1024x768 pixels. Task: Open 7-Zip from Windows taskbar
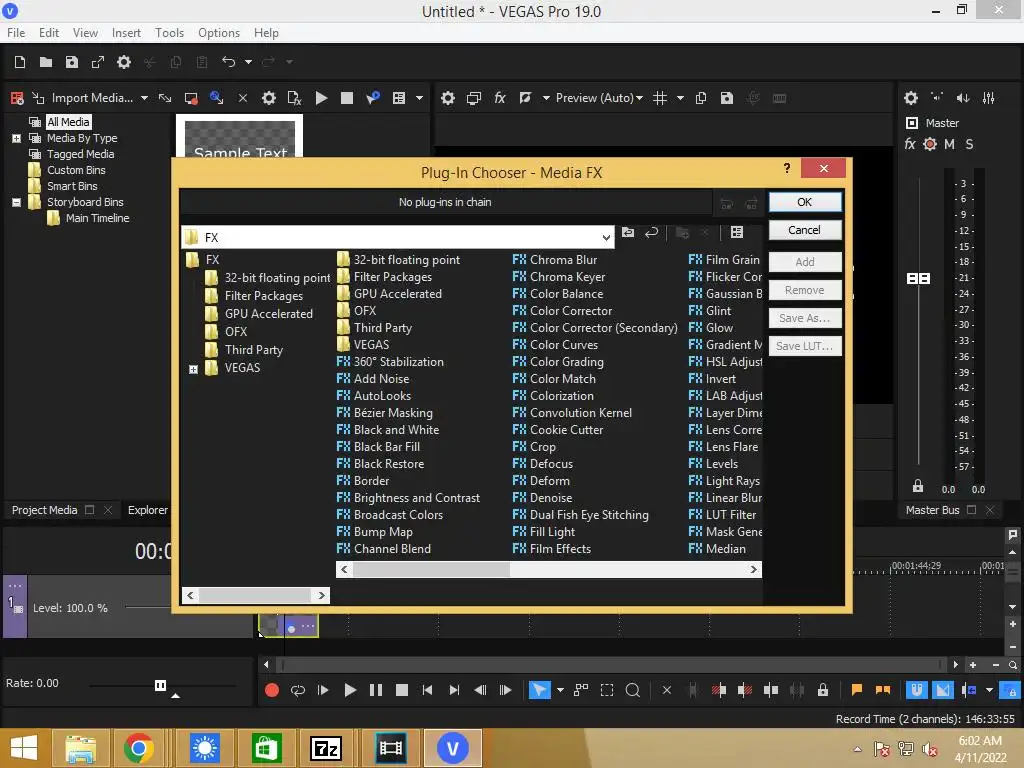[x=326, y=748]
